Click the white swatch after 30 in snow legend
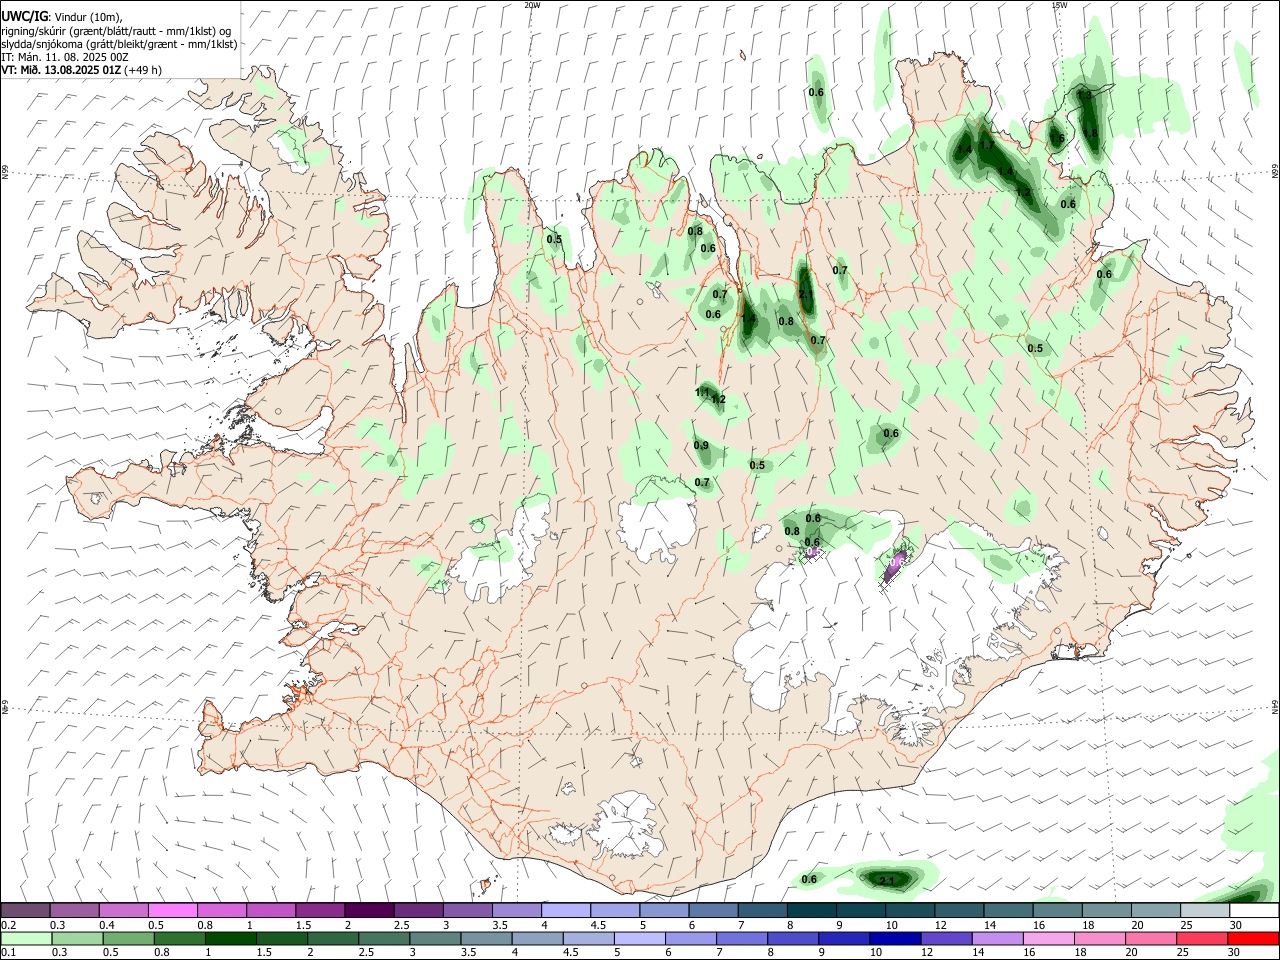 pyautogui.click(x=1254, y=910)
